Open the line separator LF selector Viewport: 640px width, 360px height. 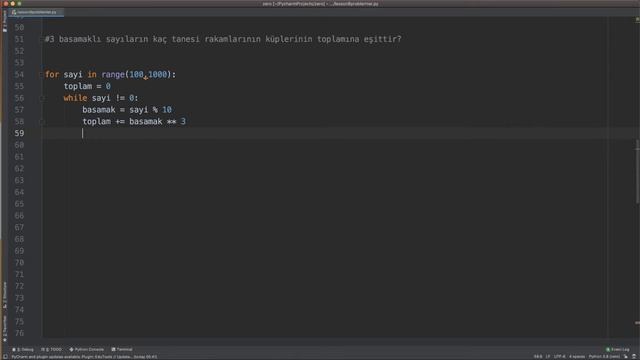[548, 357]
